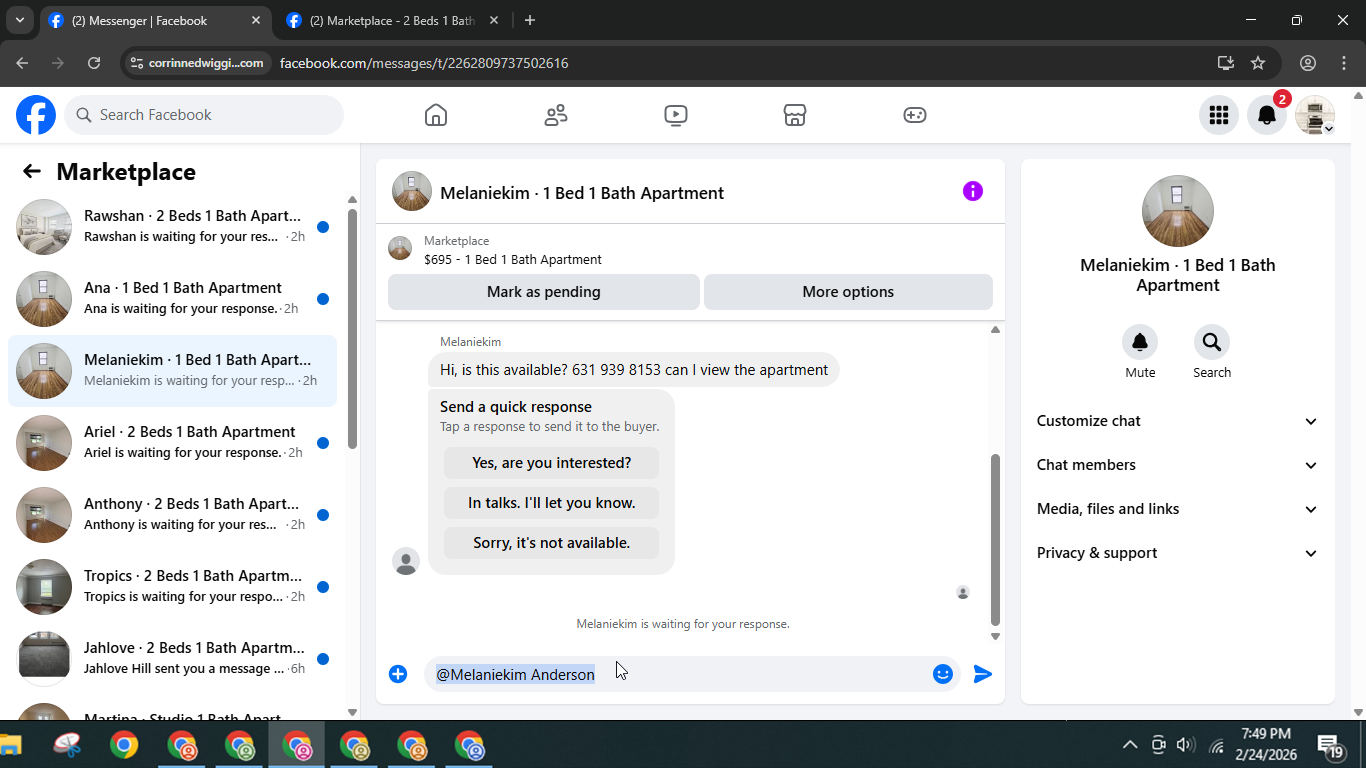
Task: Click the large listing thumbnail in right panel
Action: tap(1178, 211)
